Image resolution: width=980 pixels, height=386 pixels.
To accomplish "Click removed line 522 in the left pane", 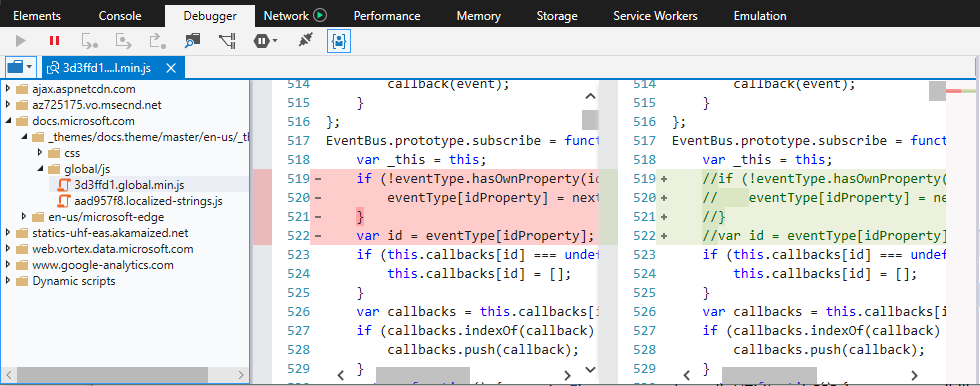I will [x=454, y=235].
